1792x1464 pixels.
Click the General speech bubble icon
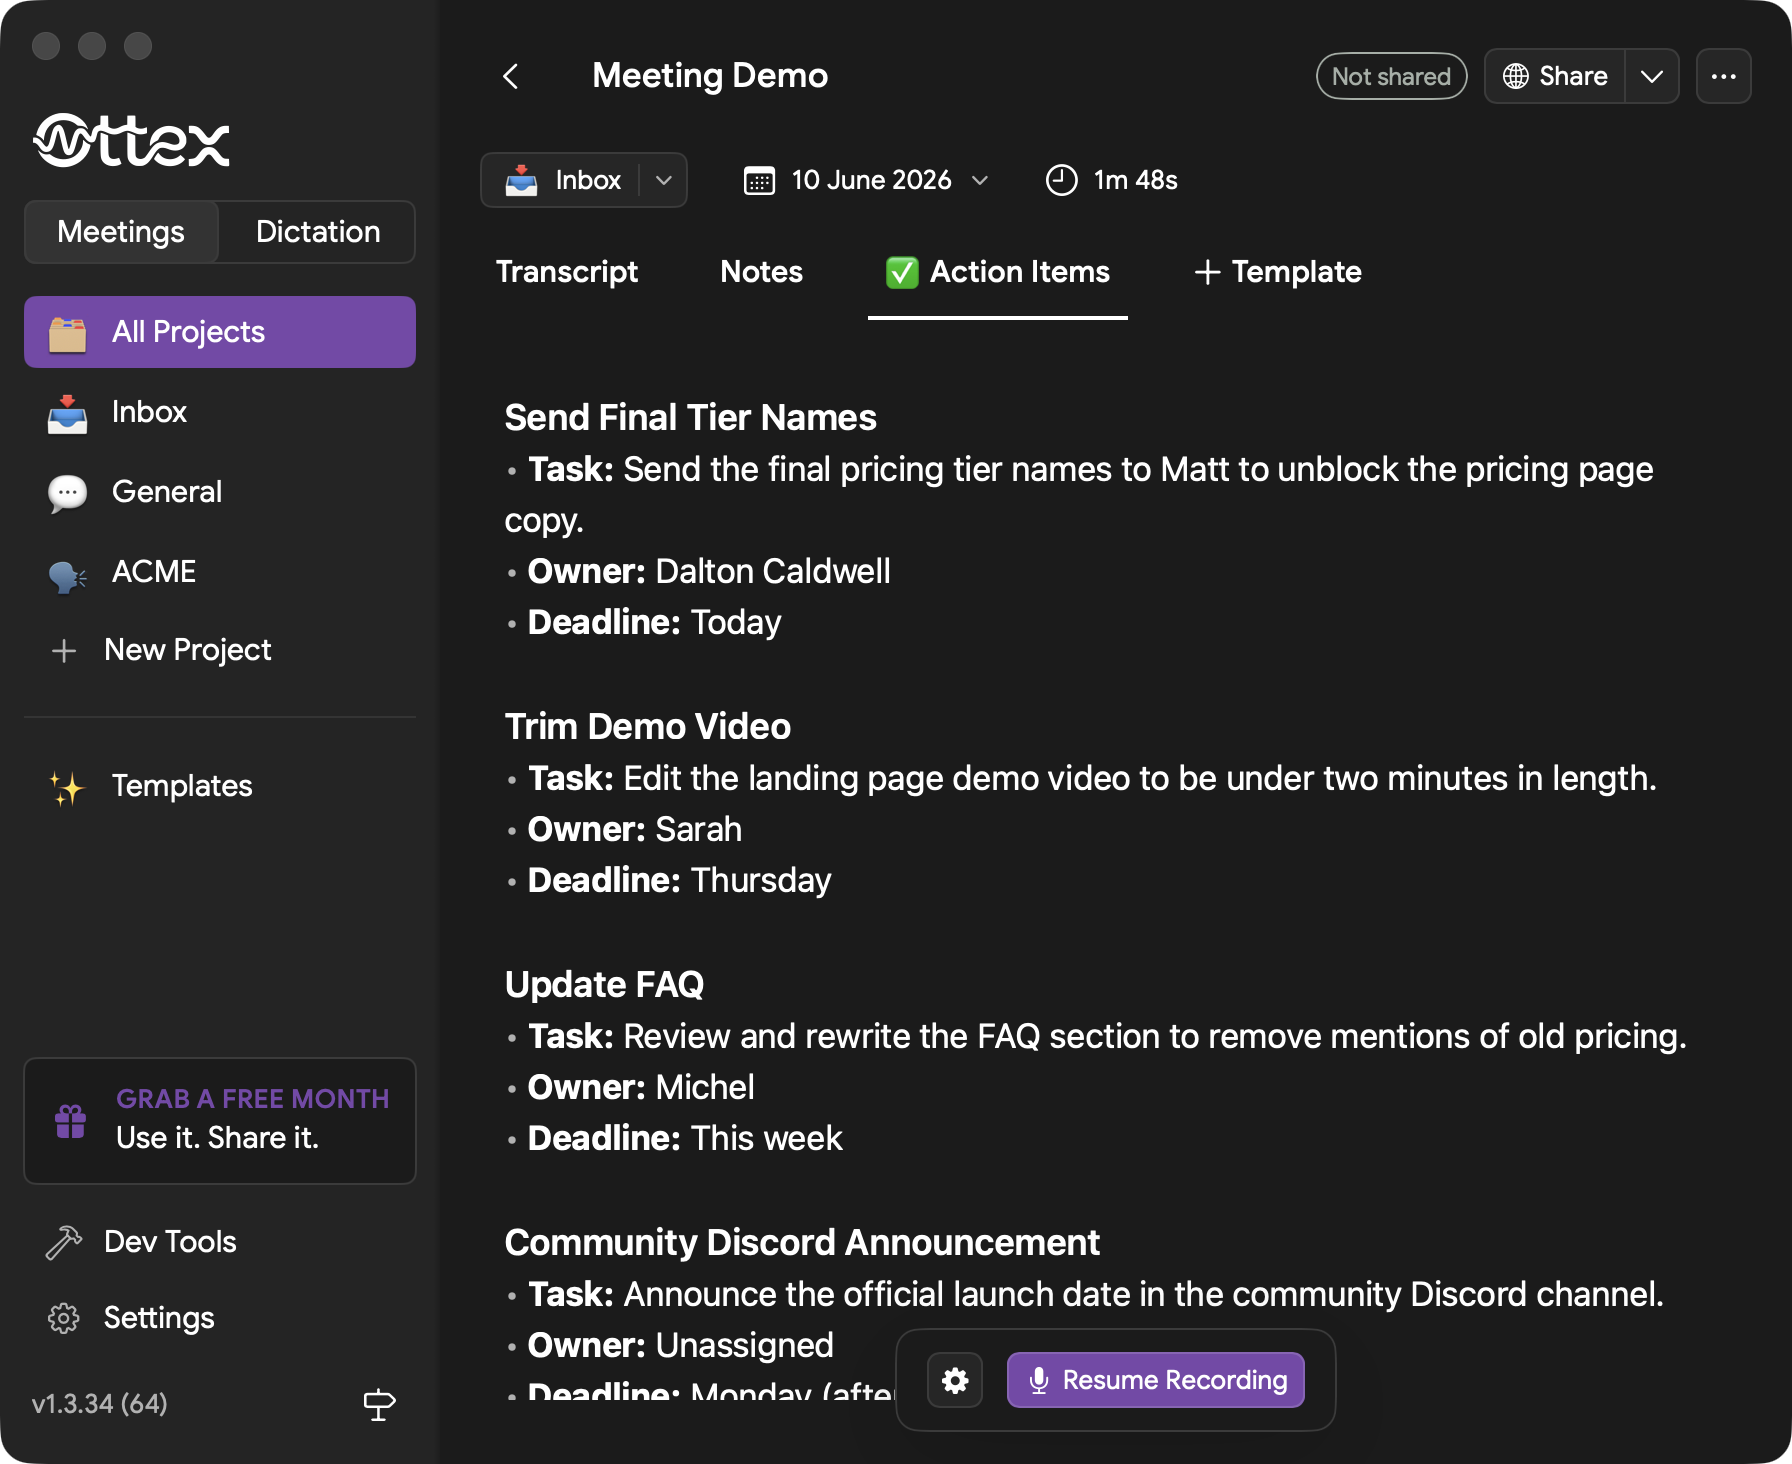point(67,493)
